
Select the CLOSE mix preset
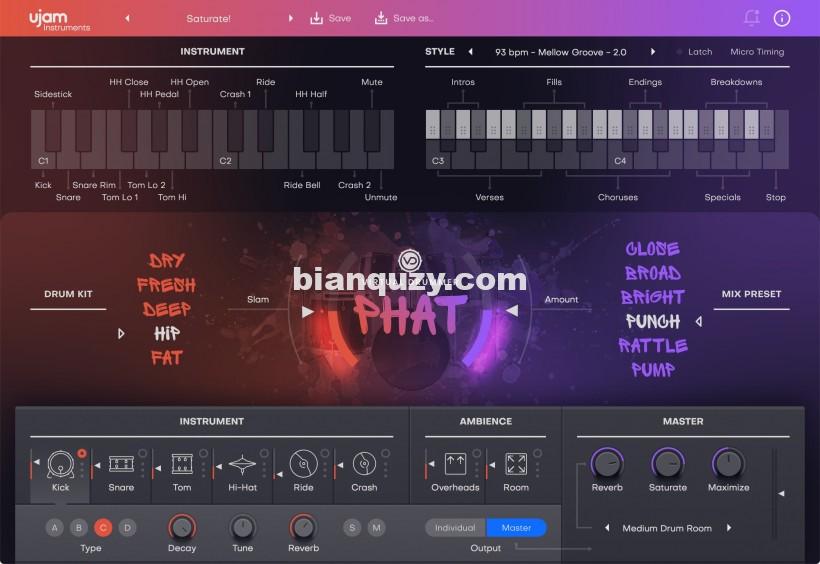653,249
